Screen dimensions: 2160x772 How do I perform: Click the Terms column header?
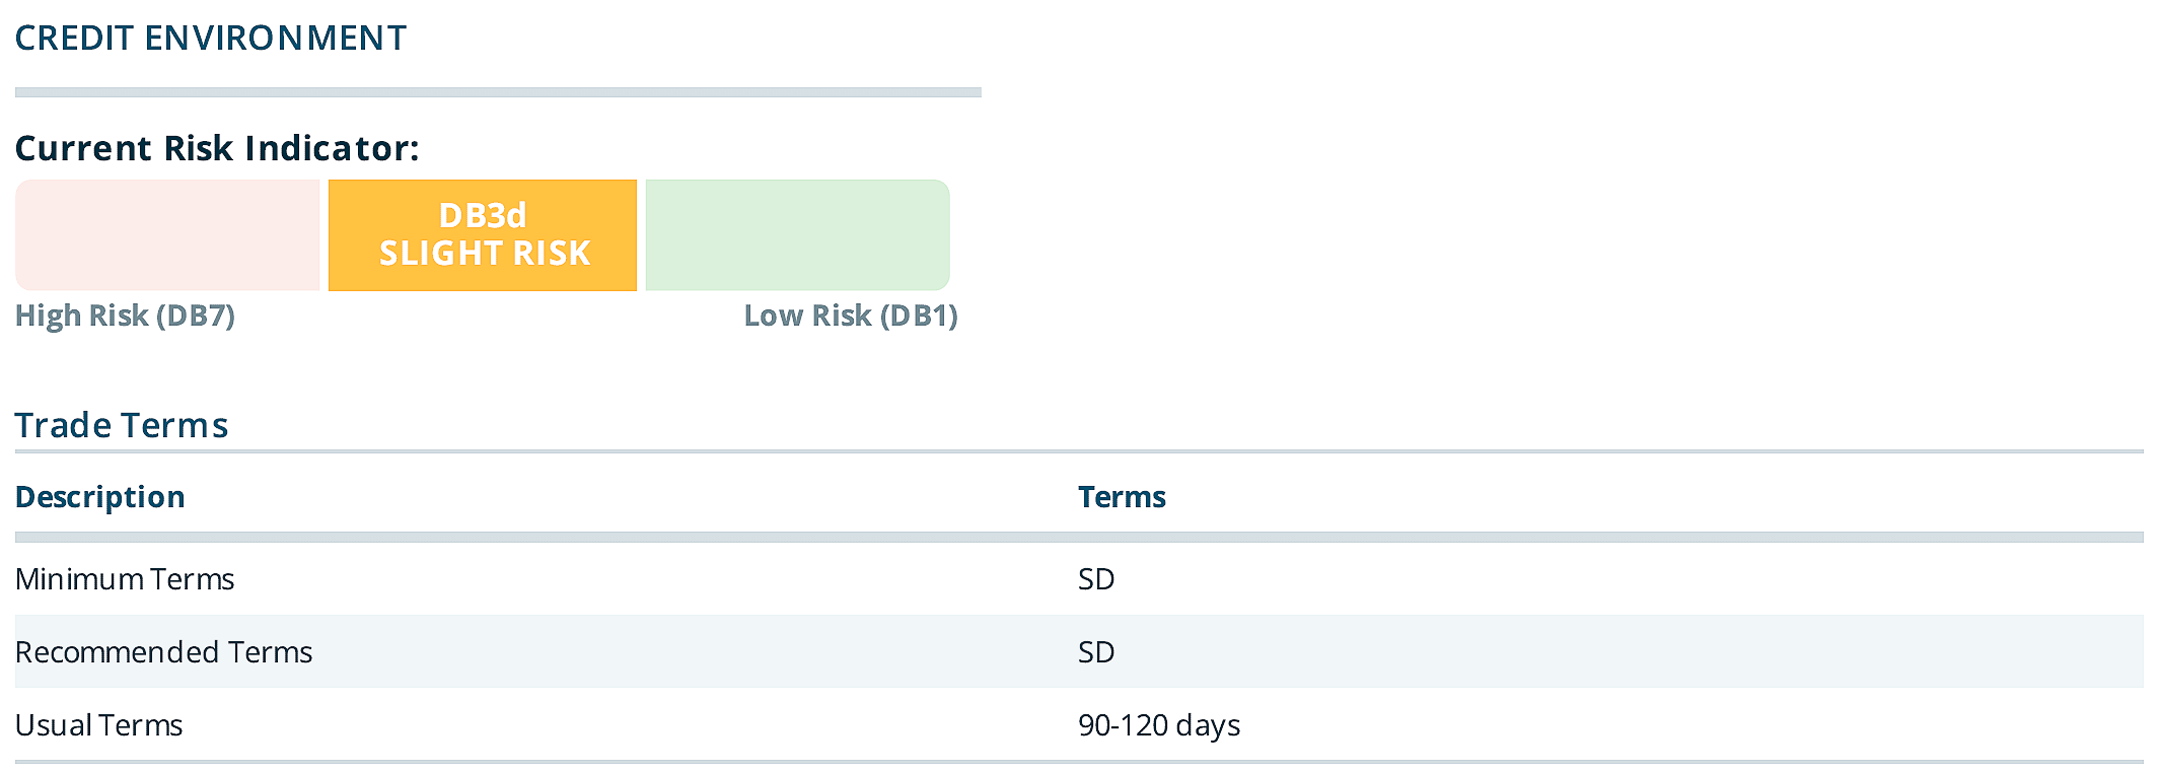(1121, 497)
